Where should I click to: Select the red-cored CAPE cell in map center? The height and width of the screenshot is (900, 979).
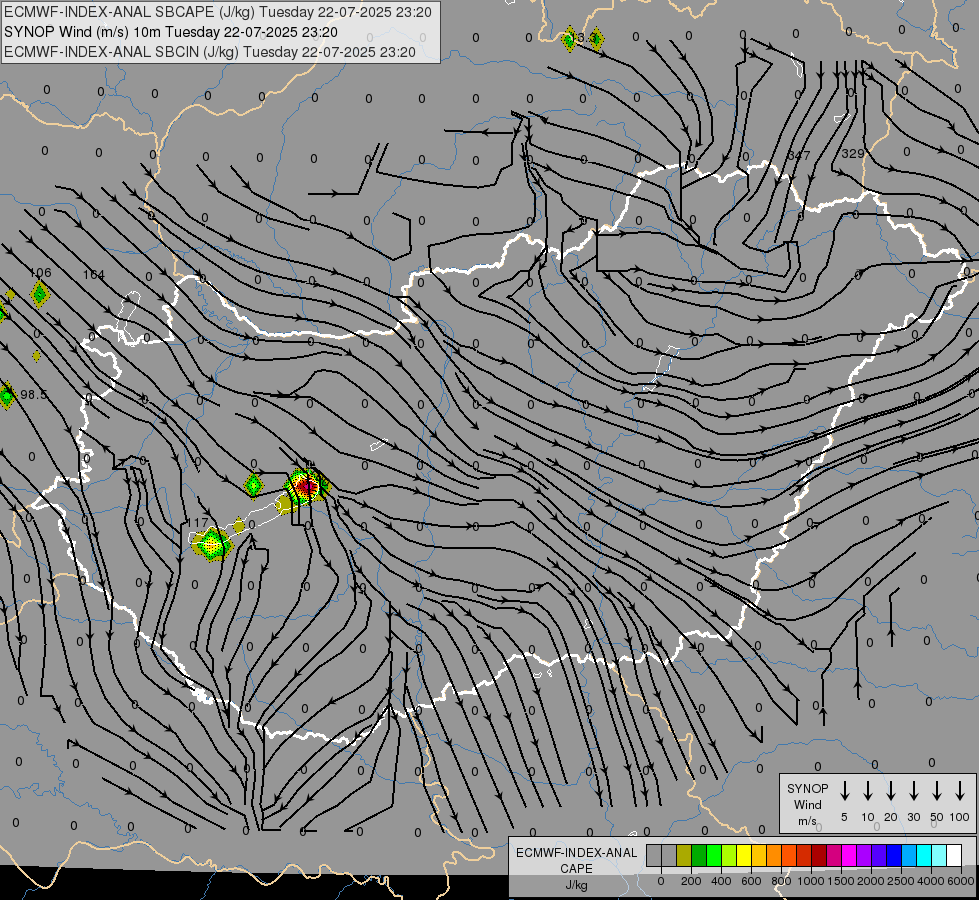[x=306, y=486]
